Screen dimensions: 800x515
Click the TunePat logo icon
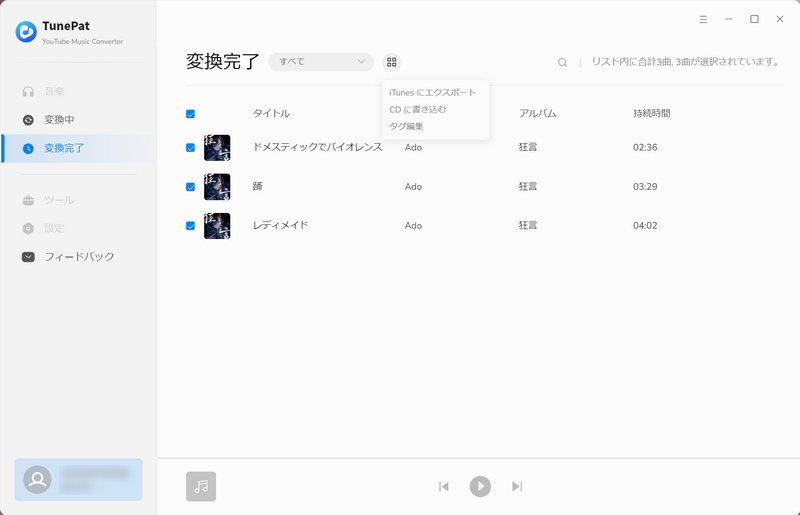(x=26, y=32)
